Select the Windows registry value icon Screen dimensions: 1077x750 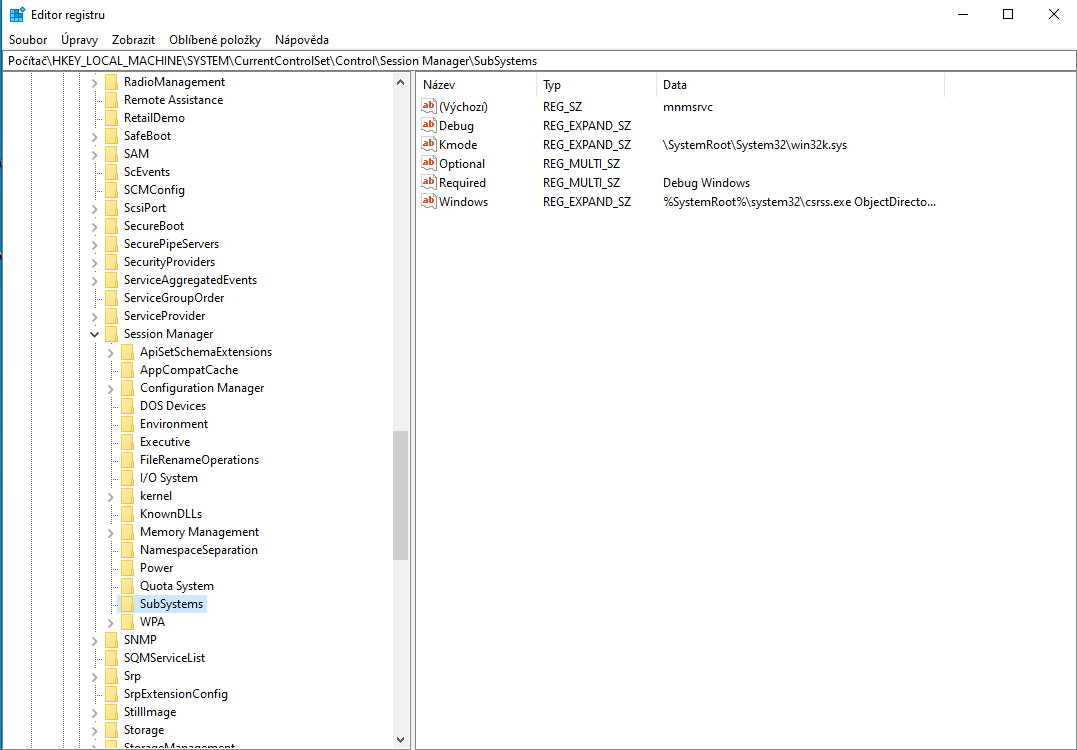430,202
